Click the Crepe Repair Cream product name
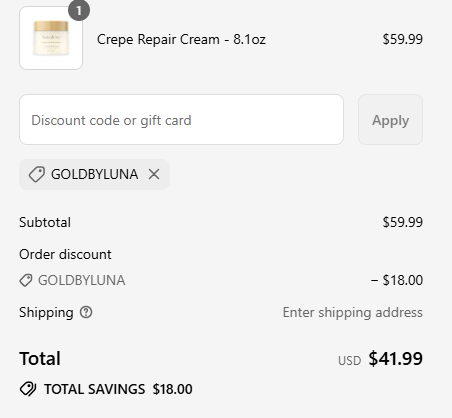The image size is (452, 418). [x=181, y=39]
